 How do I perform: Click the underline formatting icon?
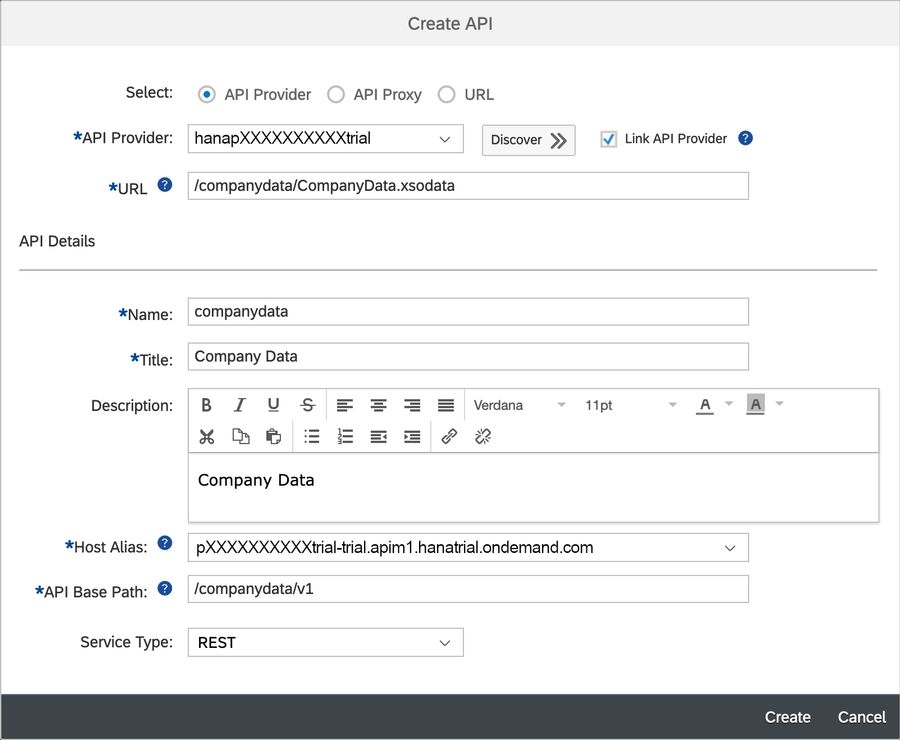[273, 405]
